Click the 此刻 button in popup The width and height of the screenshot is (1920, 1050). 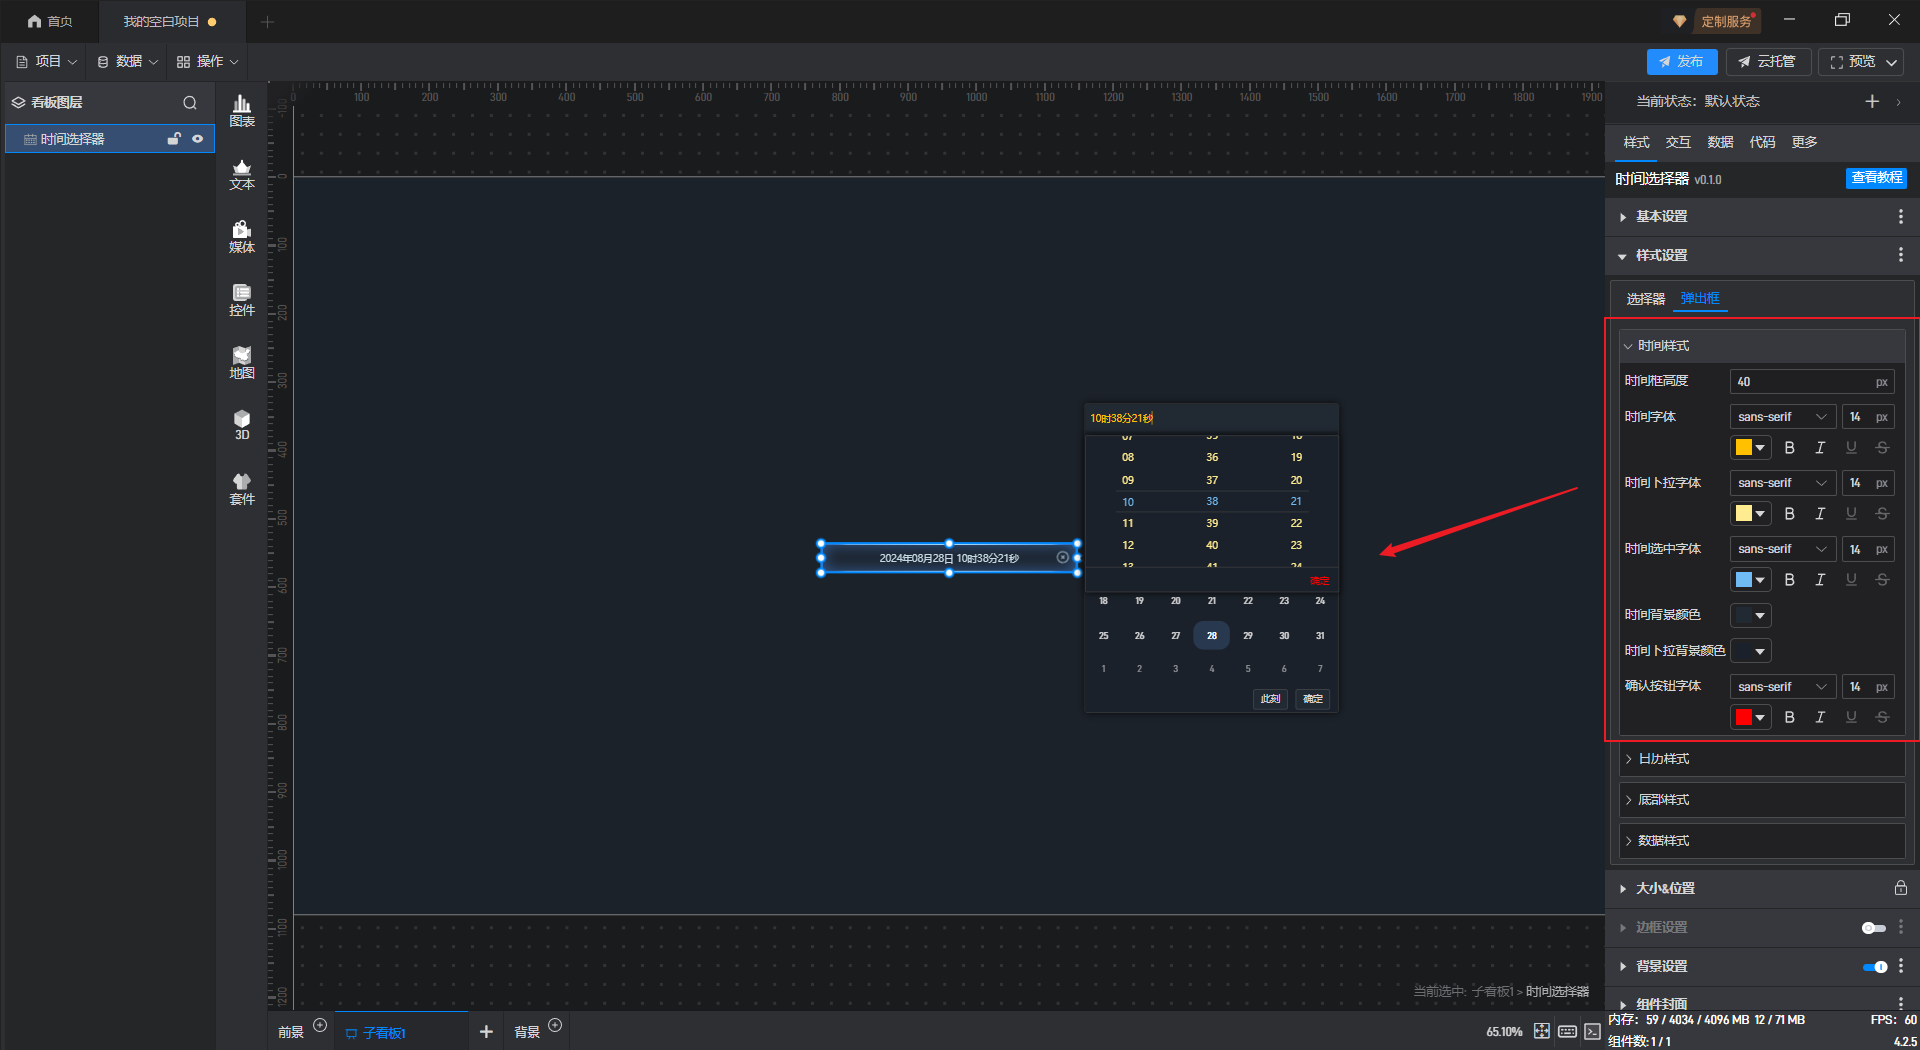click(1270, 699)
